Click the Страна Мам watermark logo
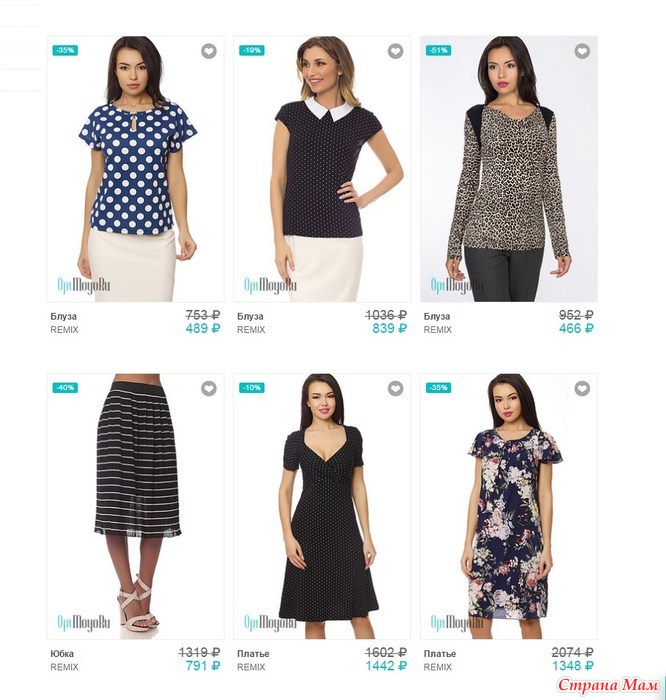 point(608,685)
